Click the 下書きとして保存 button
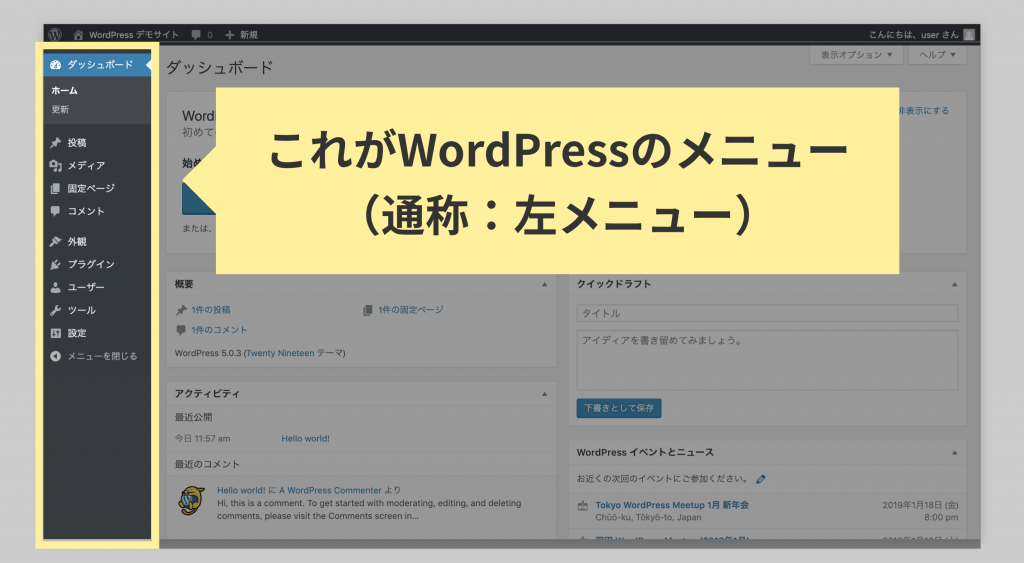 618,408
